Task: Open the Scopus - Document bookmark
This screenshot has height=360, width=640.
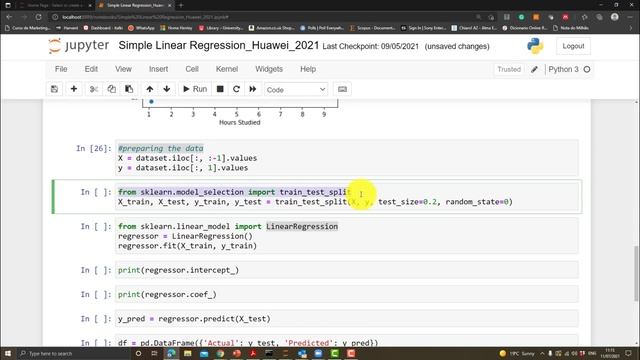Action: [372, 28]
